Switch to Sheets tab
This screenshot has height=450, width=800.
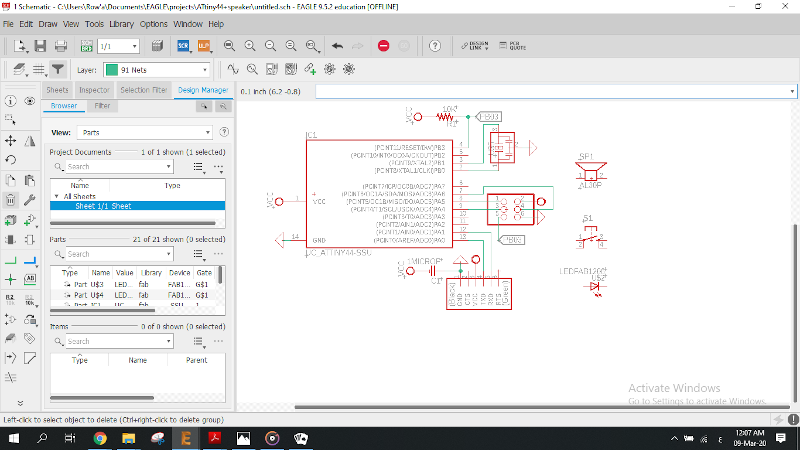pos(57,90)
